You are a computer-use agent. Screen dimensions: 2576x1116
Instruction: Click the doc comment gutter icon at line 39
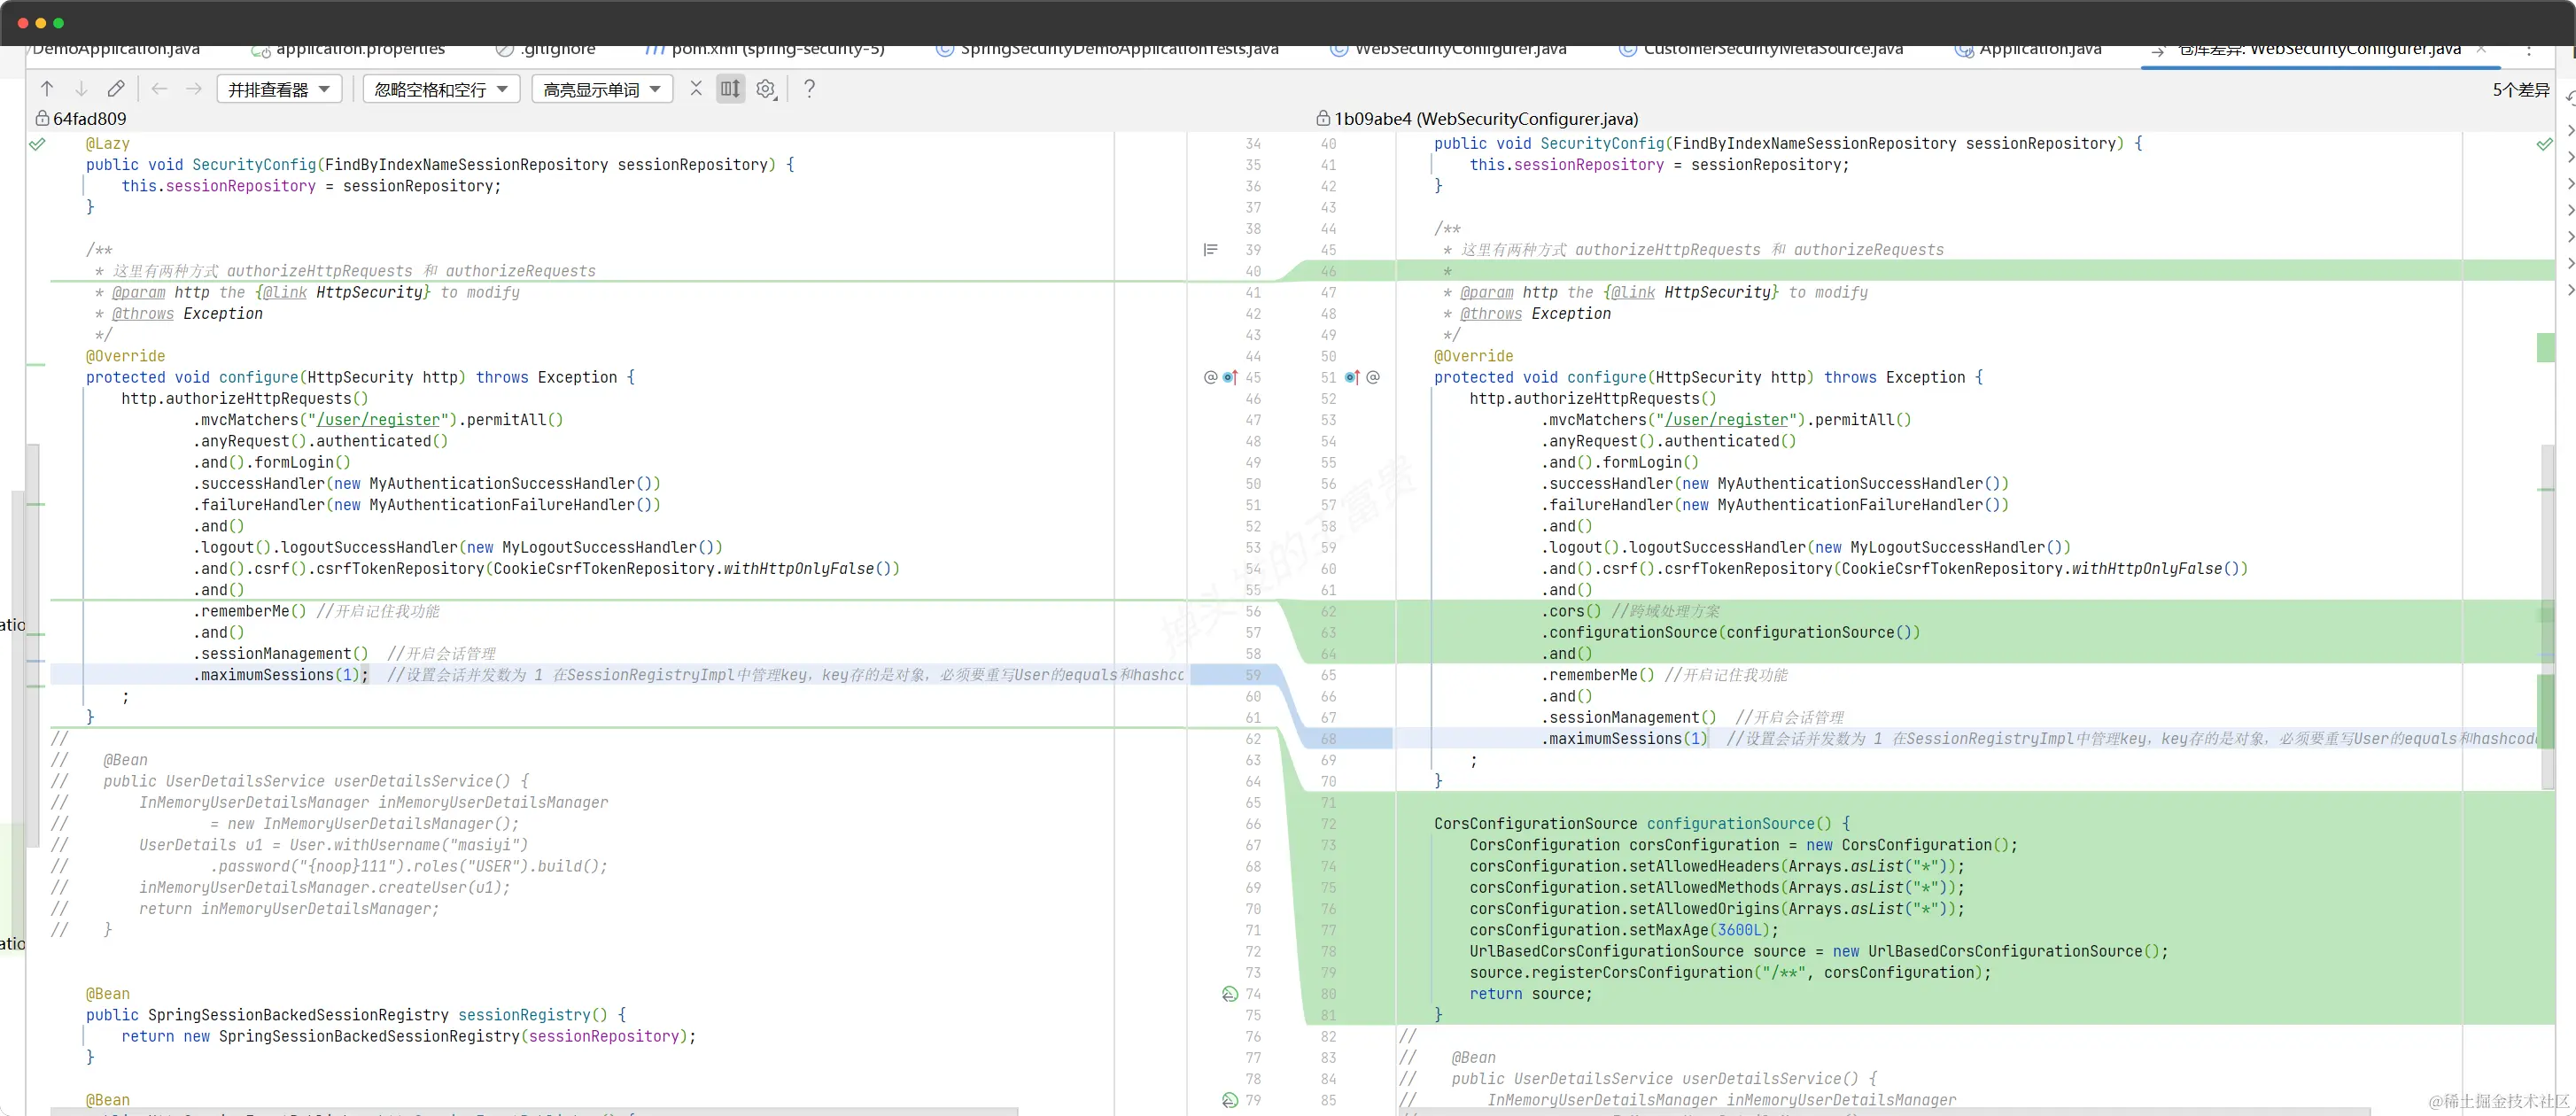(1210, 250)
